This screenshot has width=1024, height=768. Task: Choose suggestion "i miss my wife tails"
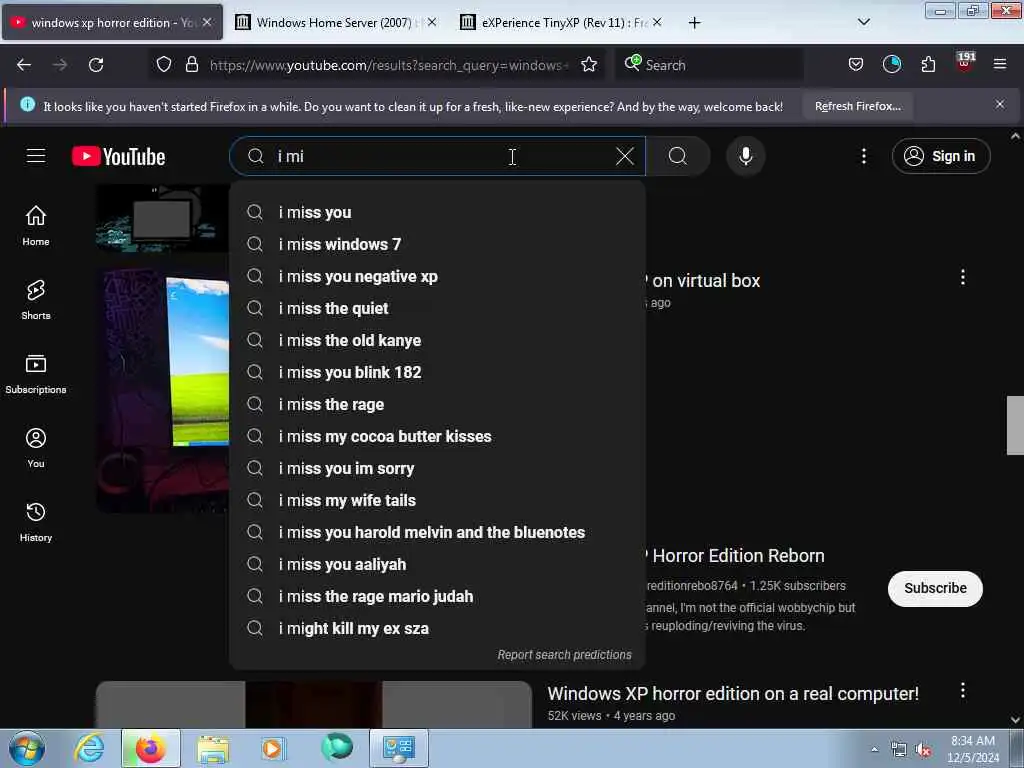tap(438, 500)
